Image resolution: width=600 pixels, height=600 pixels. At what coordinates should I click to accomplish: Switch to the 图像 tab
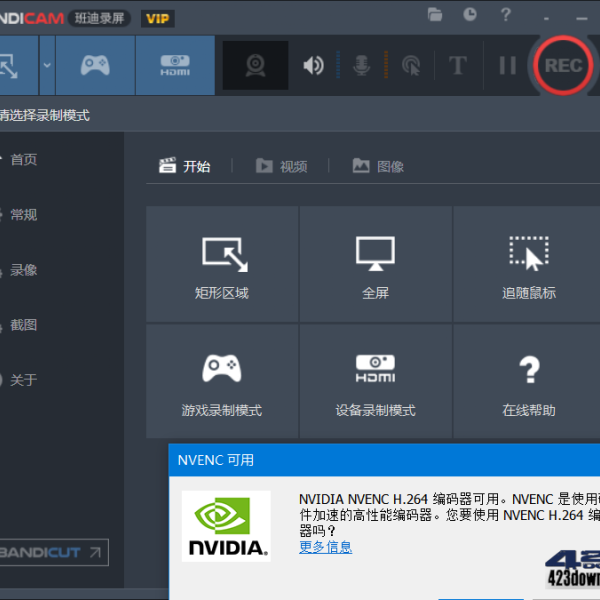(378, 166)
